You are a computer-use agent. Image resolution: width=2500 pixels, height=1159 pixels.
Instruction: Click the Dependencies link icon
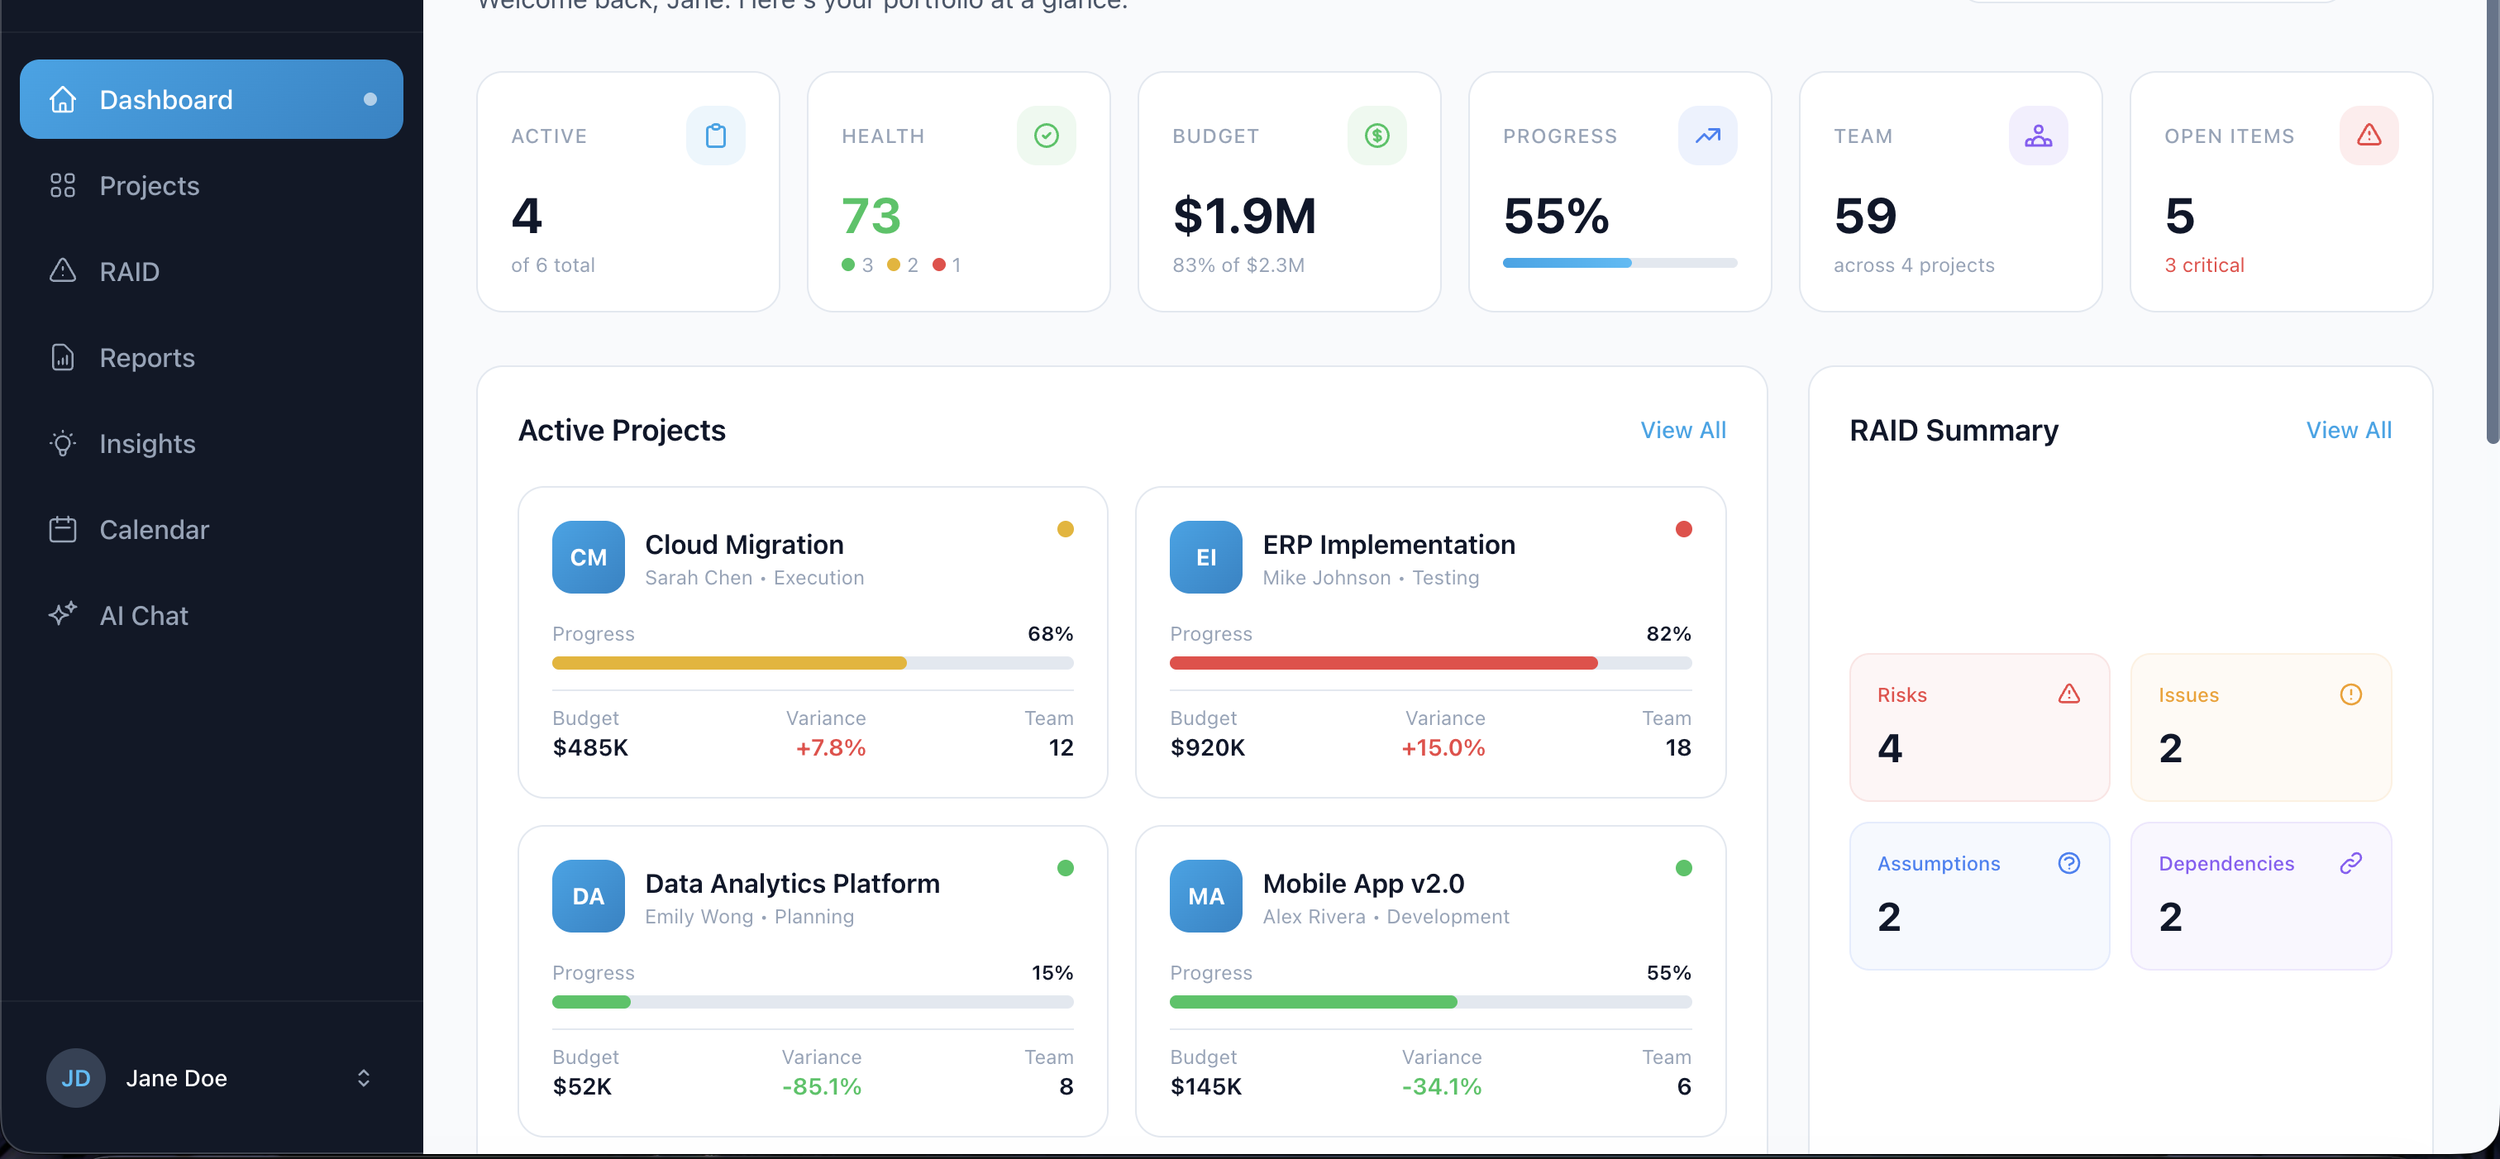click(x=2350, y=863)
